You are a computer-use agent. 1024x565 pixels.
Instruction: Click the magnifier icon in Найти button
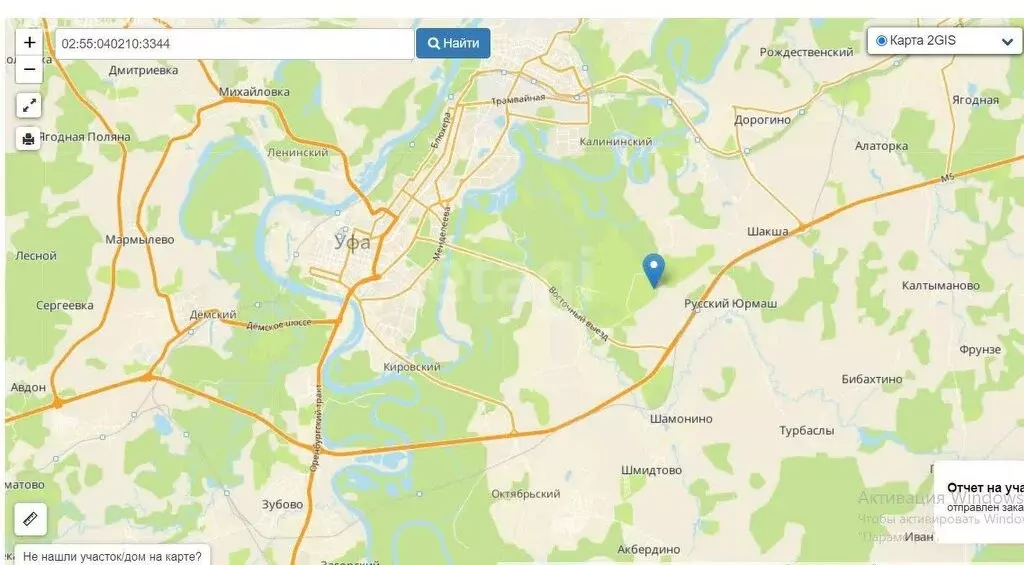(x=434, y=44)
